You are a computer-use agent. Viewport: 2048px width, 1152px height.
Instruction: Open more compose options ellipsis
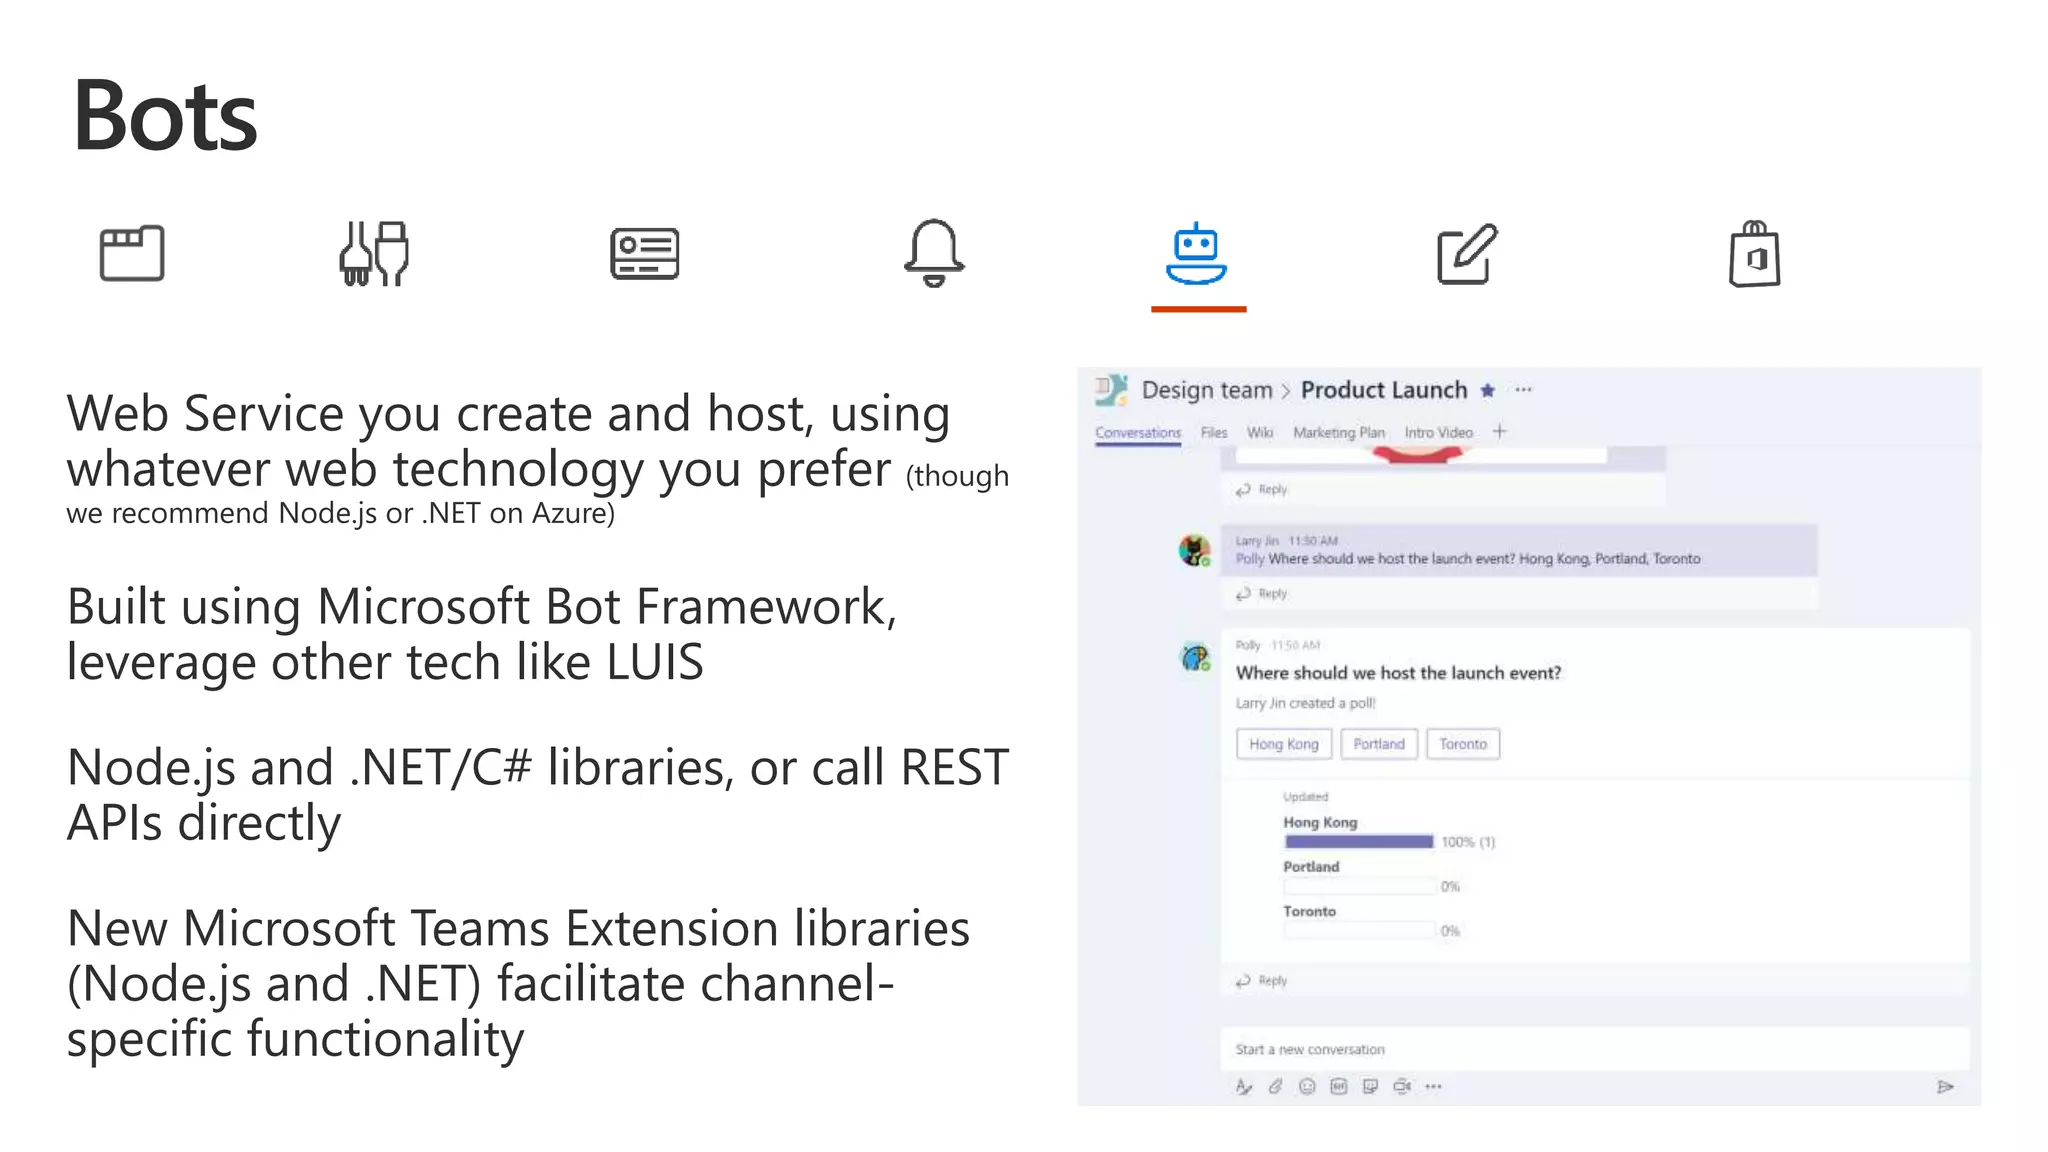pos(1434,1087)
